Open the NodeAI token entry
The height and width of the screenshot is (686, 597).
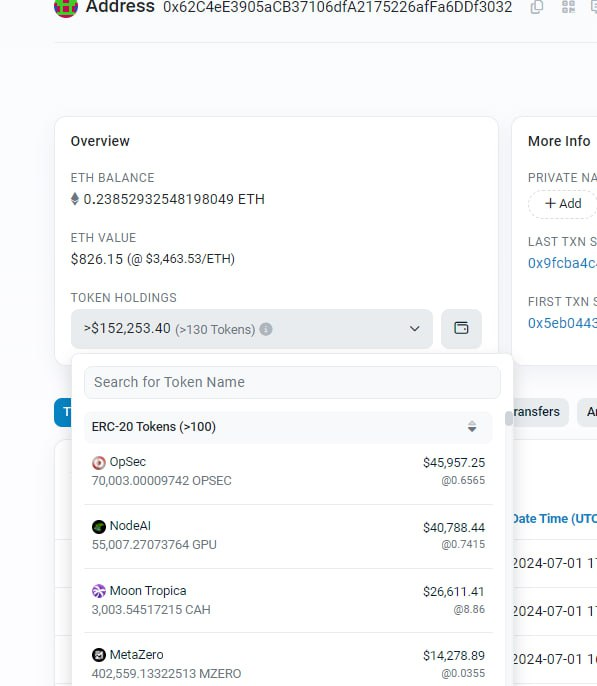point(288,536)
